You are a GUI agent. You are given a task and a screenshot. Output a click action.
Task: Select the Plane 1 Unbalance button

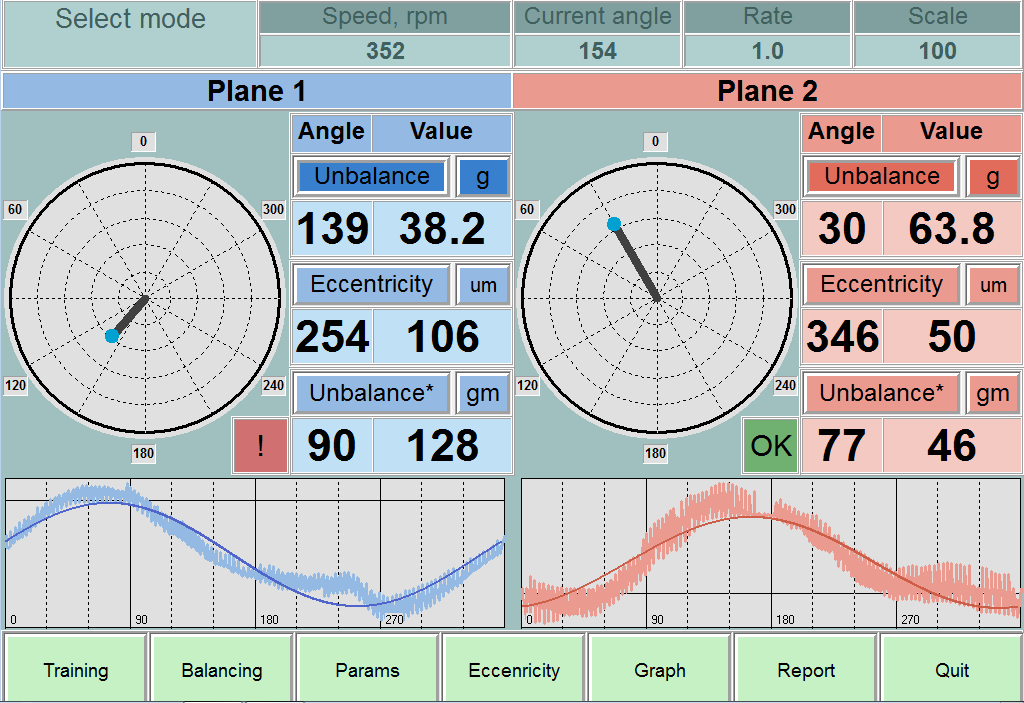pos(372,177)
